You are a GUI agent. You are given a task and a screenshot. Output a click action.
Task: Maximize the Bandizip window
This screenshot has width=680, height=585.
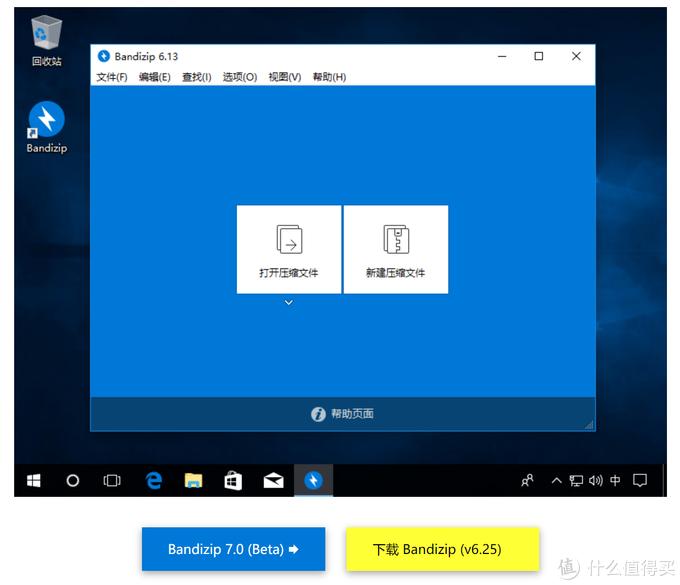coord(539,56)
